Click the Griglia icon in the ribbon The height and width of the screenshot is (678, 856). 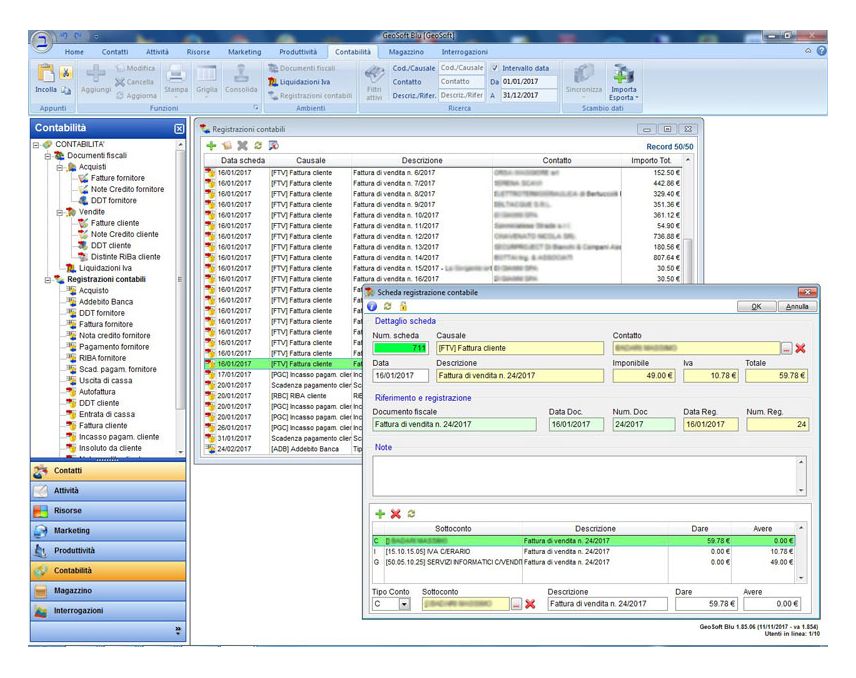[206, 73]
